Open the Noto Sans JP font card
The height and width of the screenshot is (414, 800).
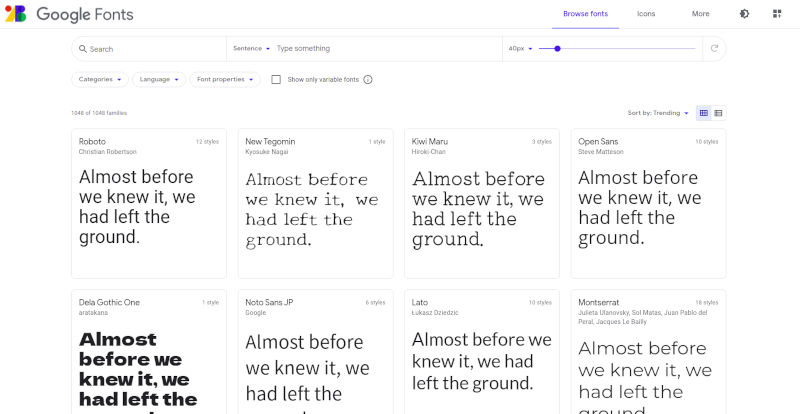(315, 352)
